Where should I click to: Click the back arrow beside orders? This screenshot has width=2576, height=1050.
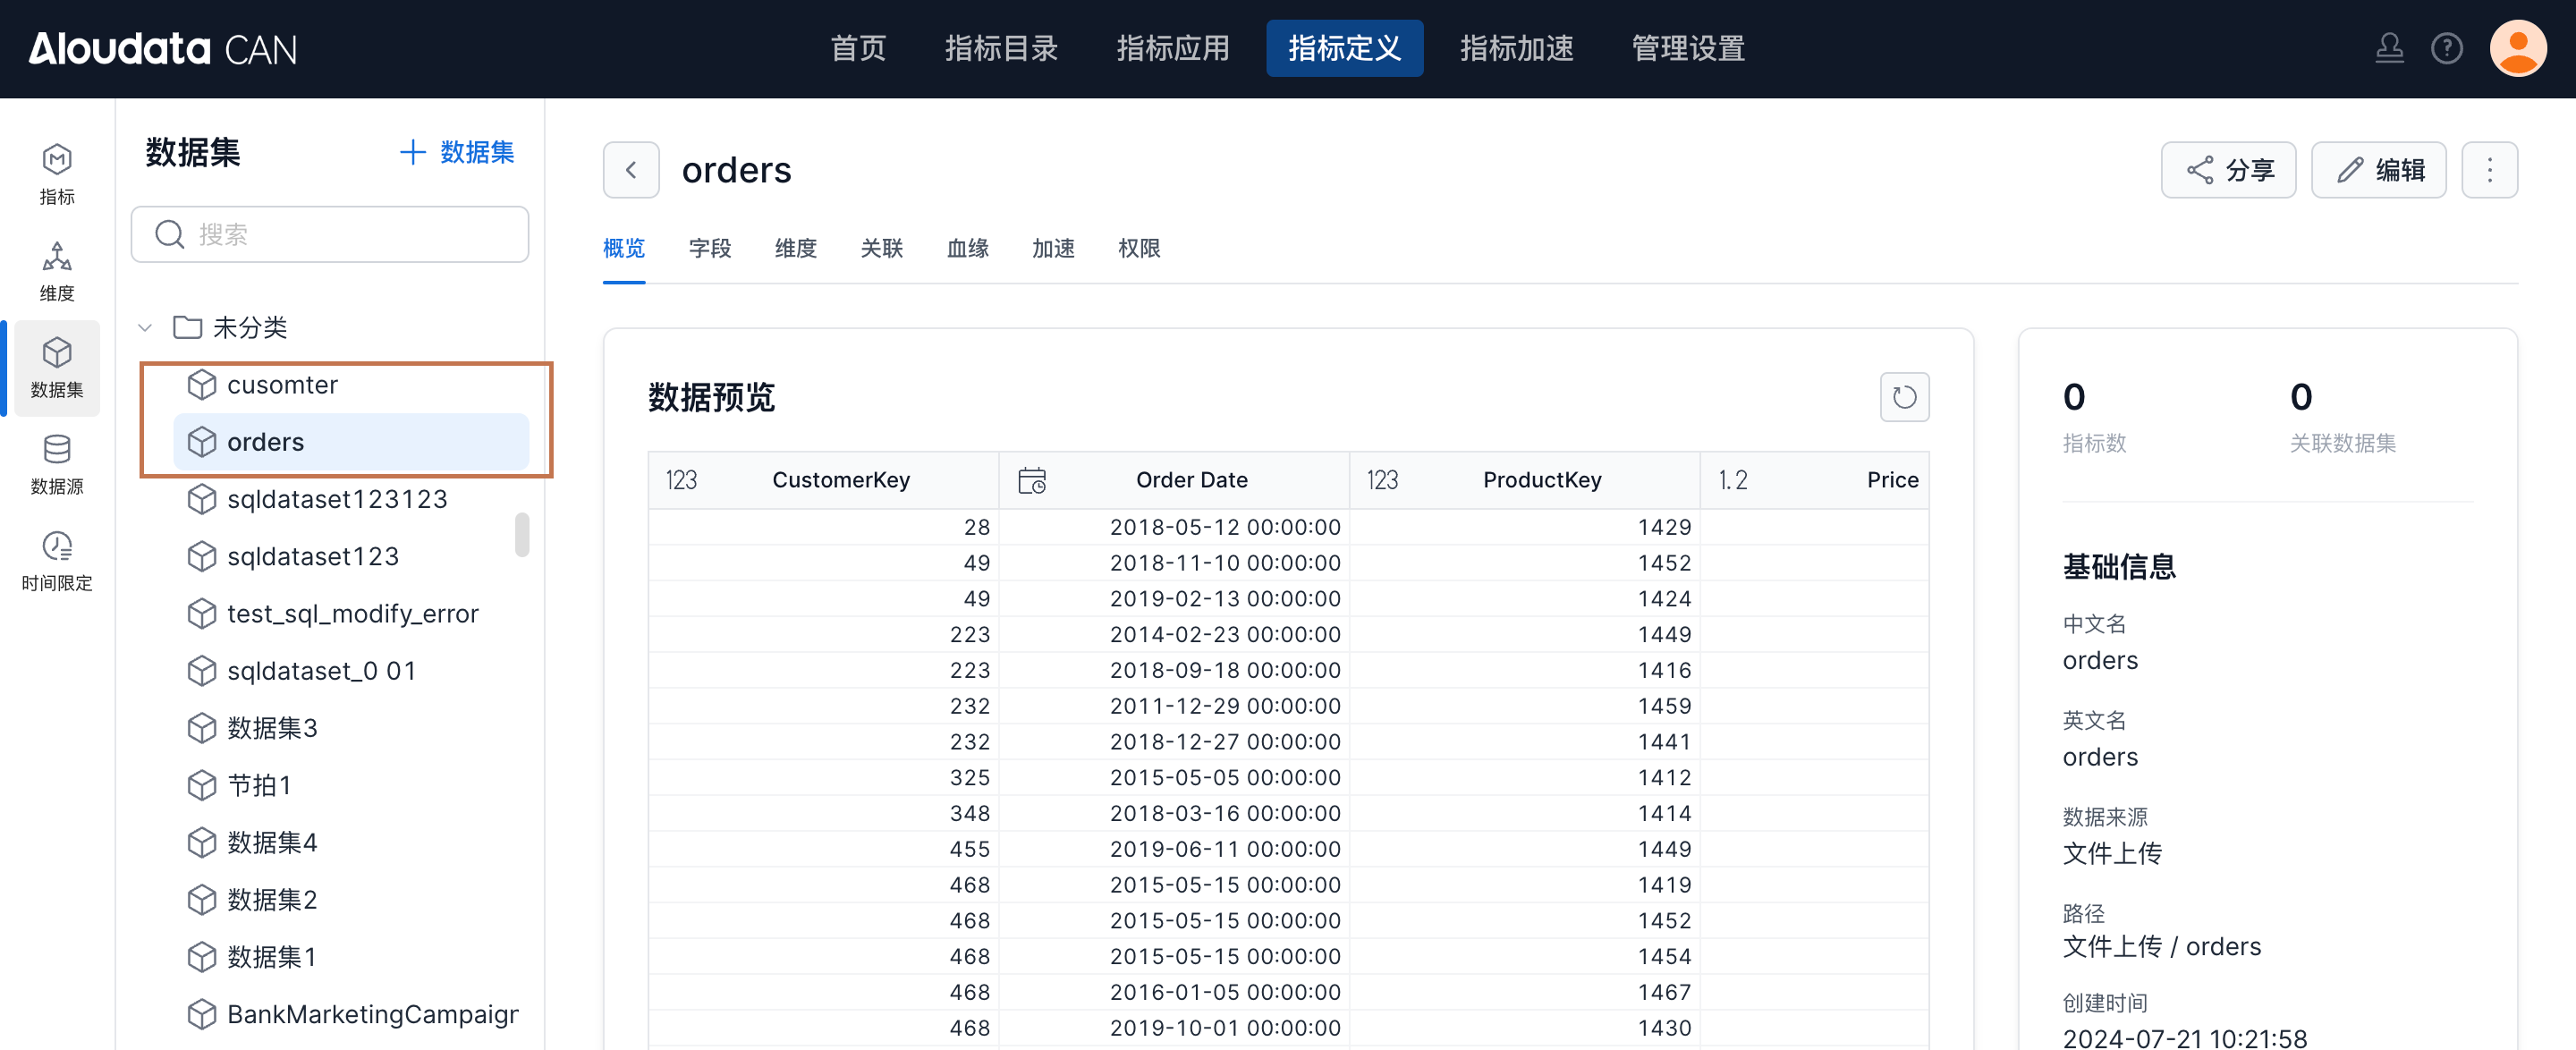631,170
